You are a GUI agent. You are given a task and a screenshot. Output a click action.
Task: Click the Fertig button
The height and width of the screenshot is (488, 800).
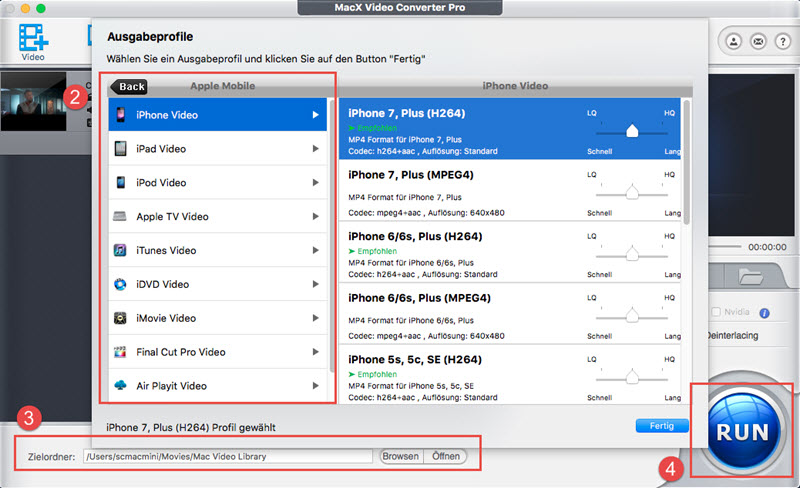662,426
